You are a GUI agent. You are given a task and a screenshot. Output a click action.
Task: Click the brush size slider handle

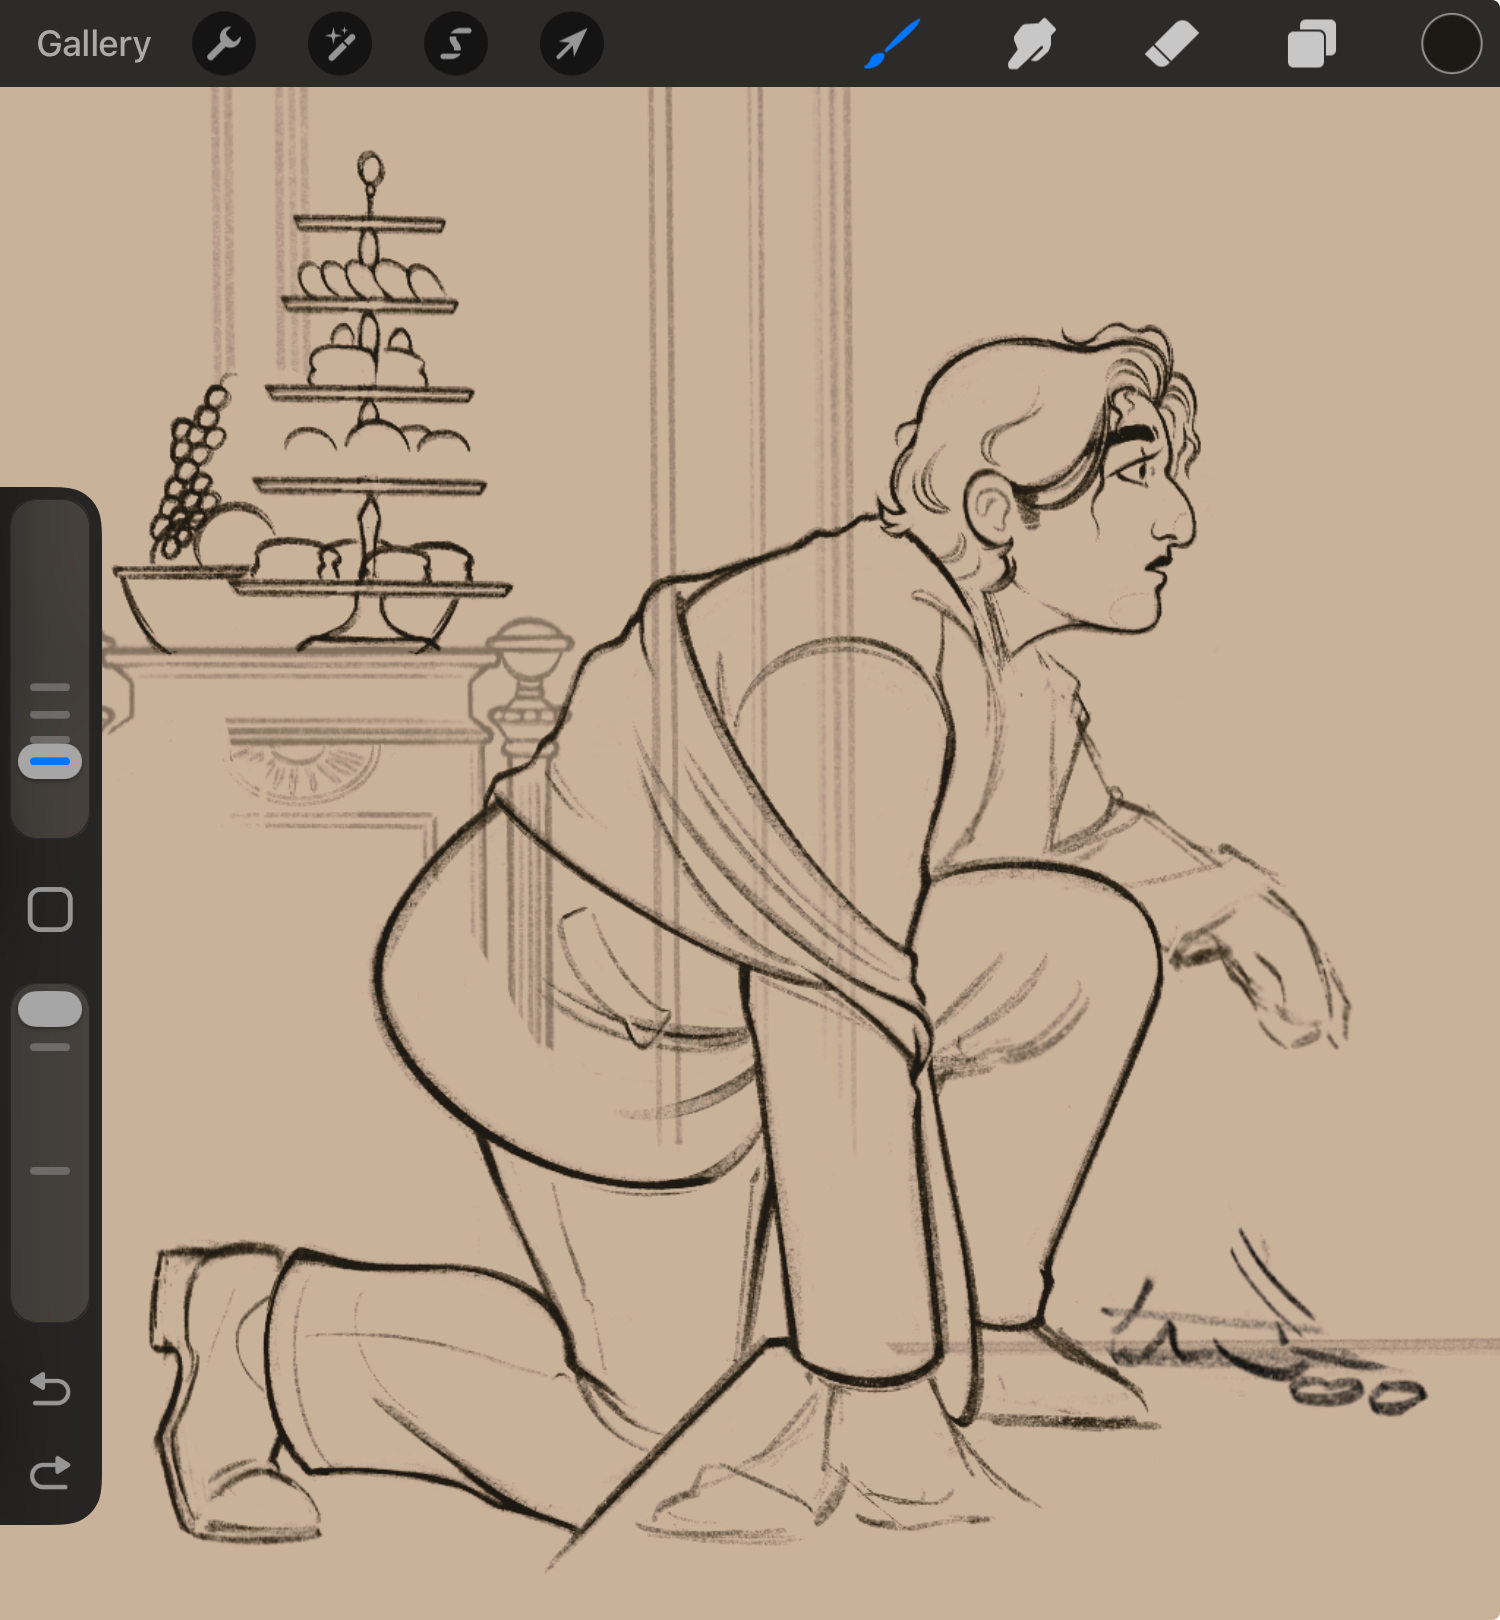pyautogui.click(x=50, y=761)
